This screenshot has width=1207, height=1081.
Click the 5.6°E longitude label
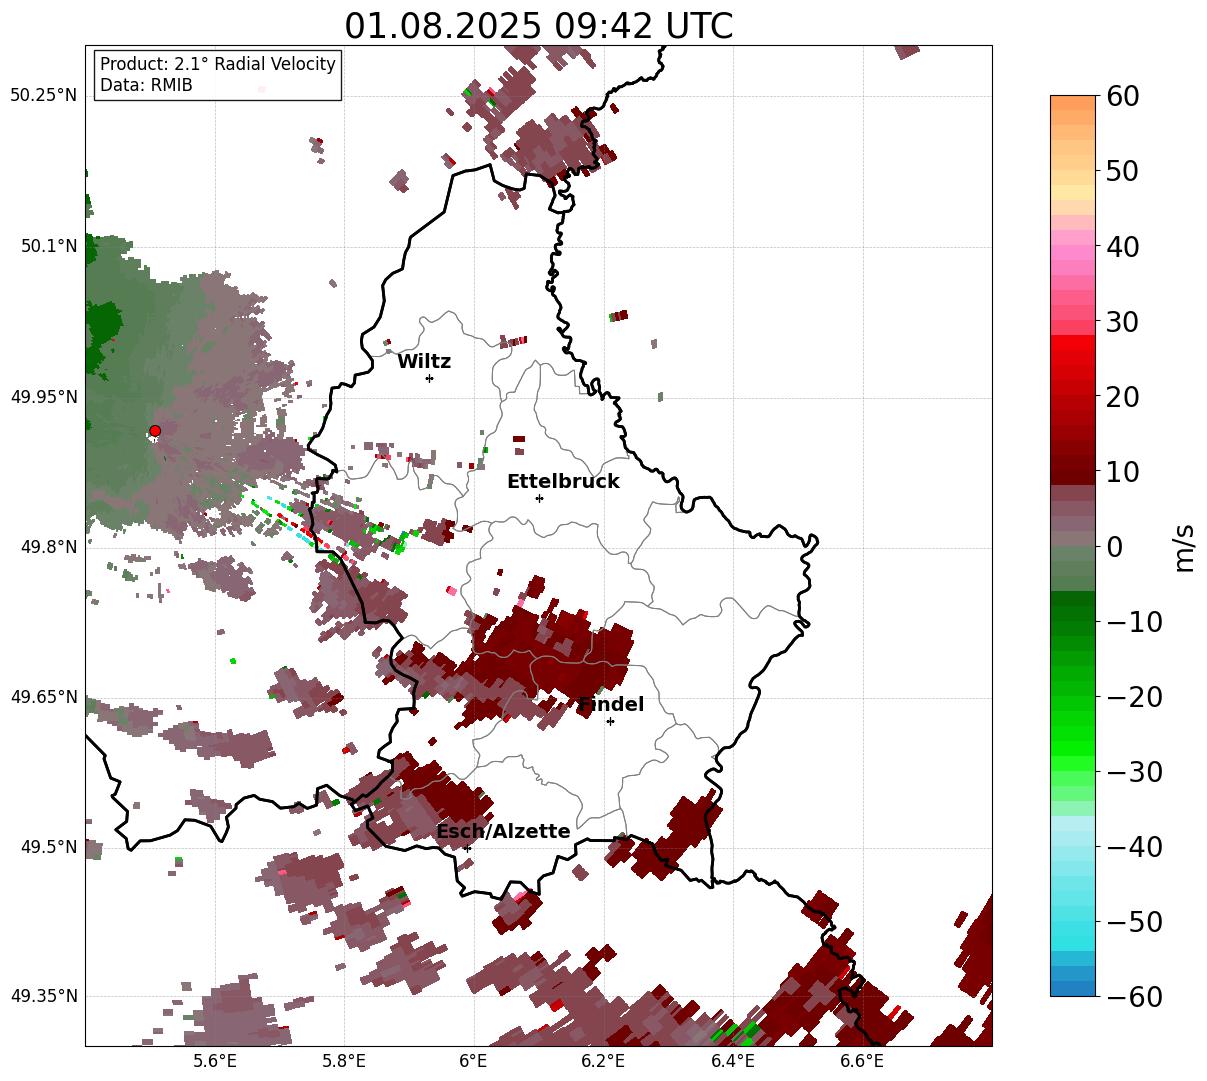(215, 1061)
